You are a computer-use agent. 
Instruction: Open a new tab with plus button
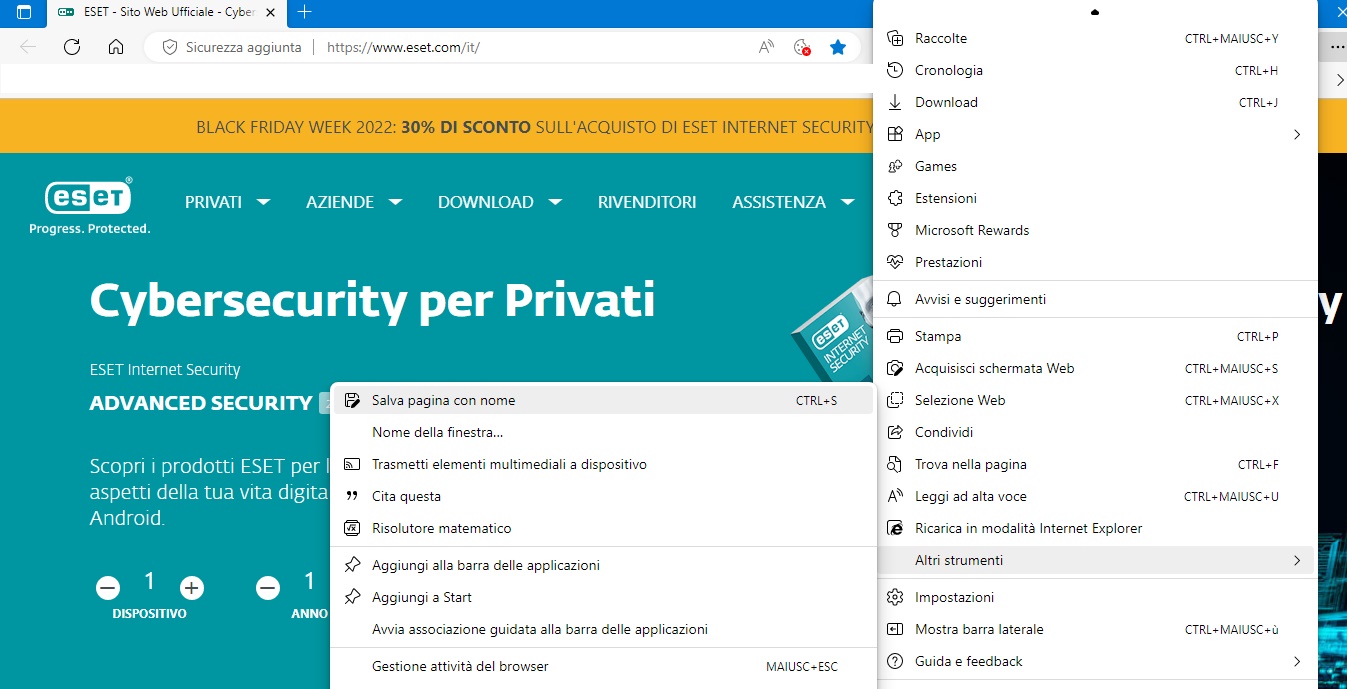click(305, 12)
